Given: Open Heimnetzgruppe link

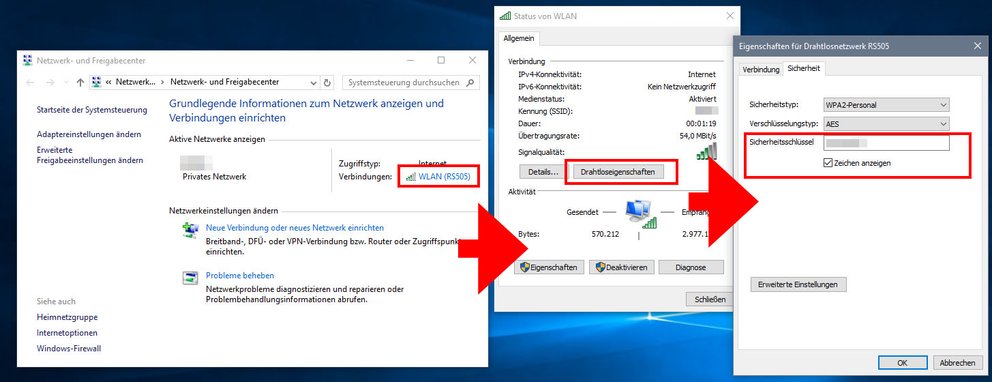Looking at the screenshot, I should [67, 317].
